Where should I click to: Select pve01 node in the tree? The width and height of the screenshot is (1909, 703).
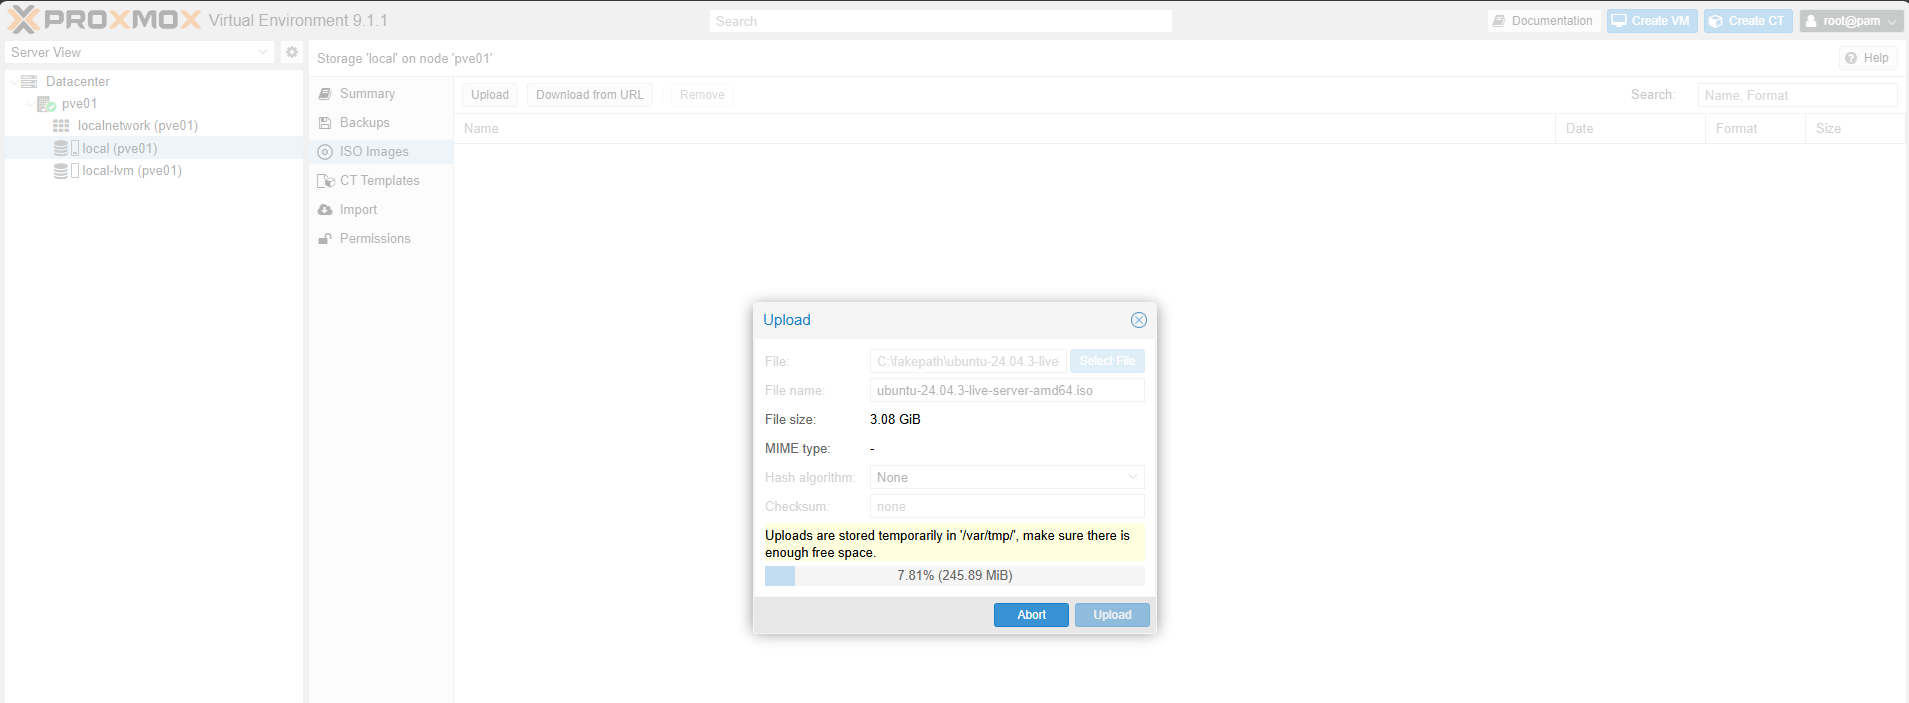point(154,104)
